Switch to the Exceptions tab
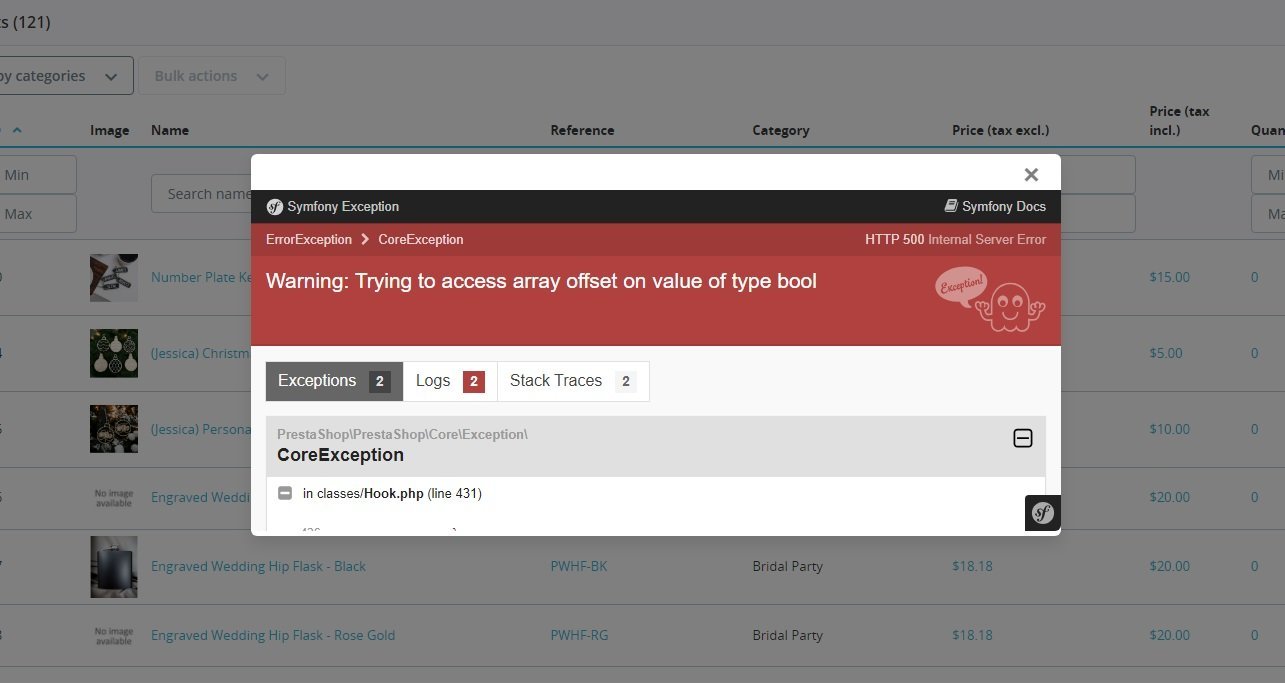Viewport: 1285px width, 684px height. (334, 381)
